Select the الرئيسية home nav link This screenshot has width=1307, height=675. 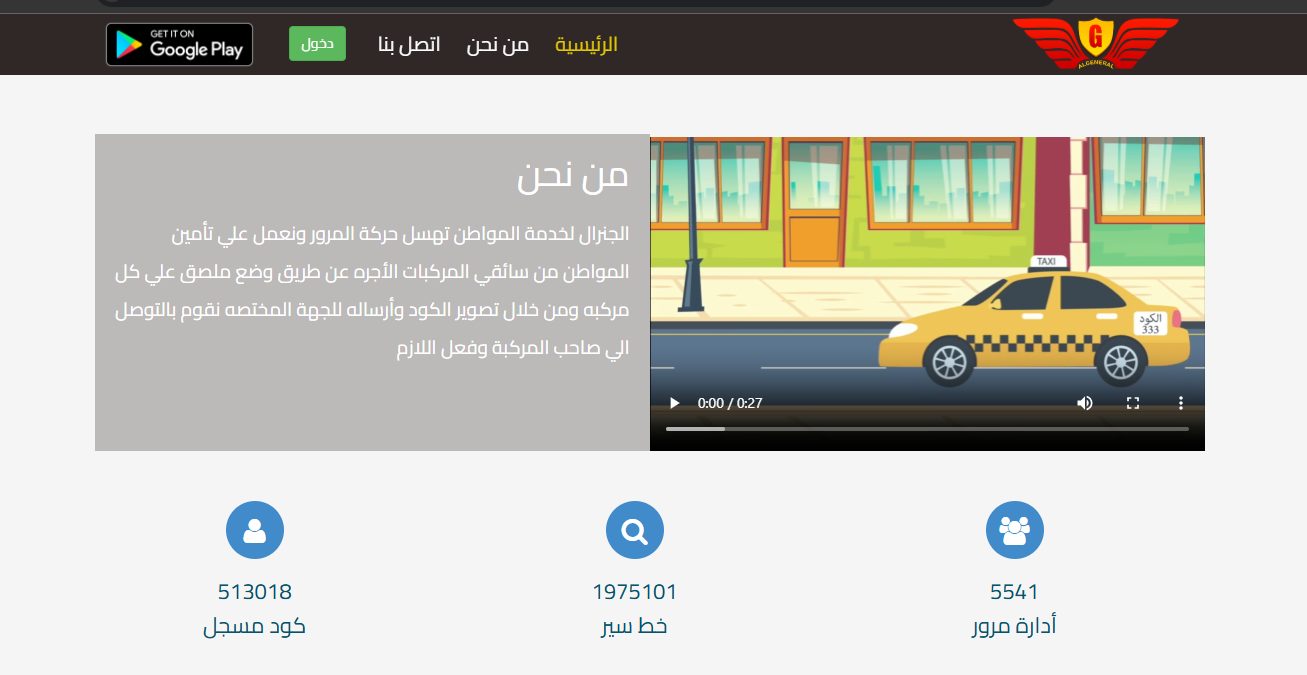587,45
